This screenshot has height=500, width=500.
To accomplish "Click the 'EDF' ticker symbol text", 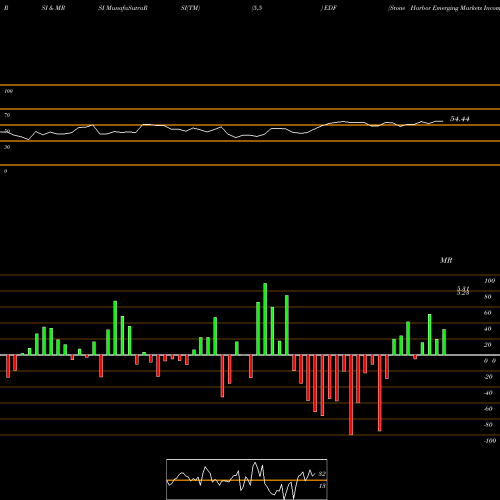I will click(330, 8).
